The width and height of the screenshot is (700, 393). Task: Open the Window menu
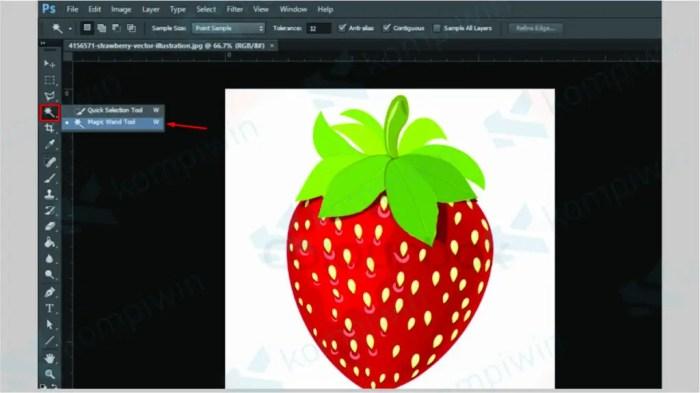pyautogui.click(x=293, y=9)
